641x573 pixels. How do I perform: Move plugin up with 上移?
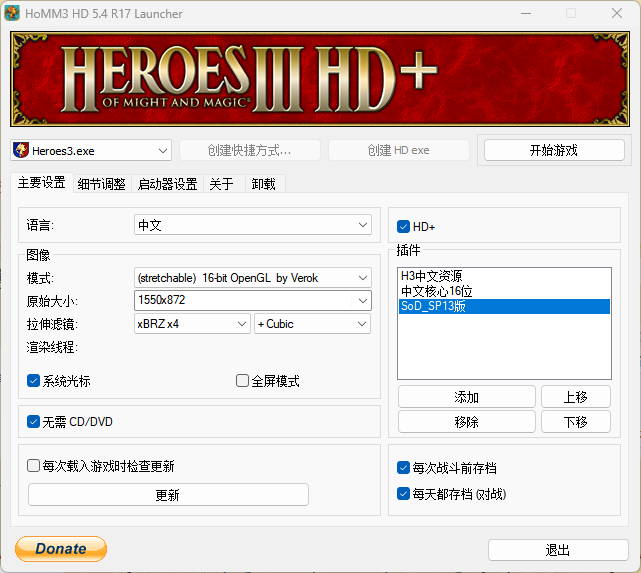tap(576, 396)
